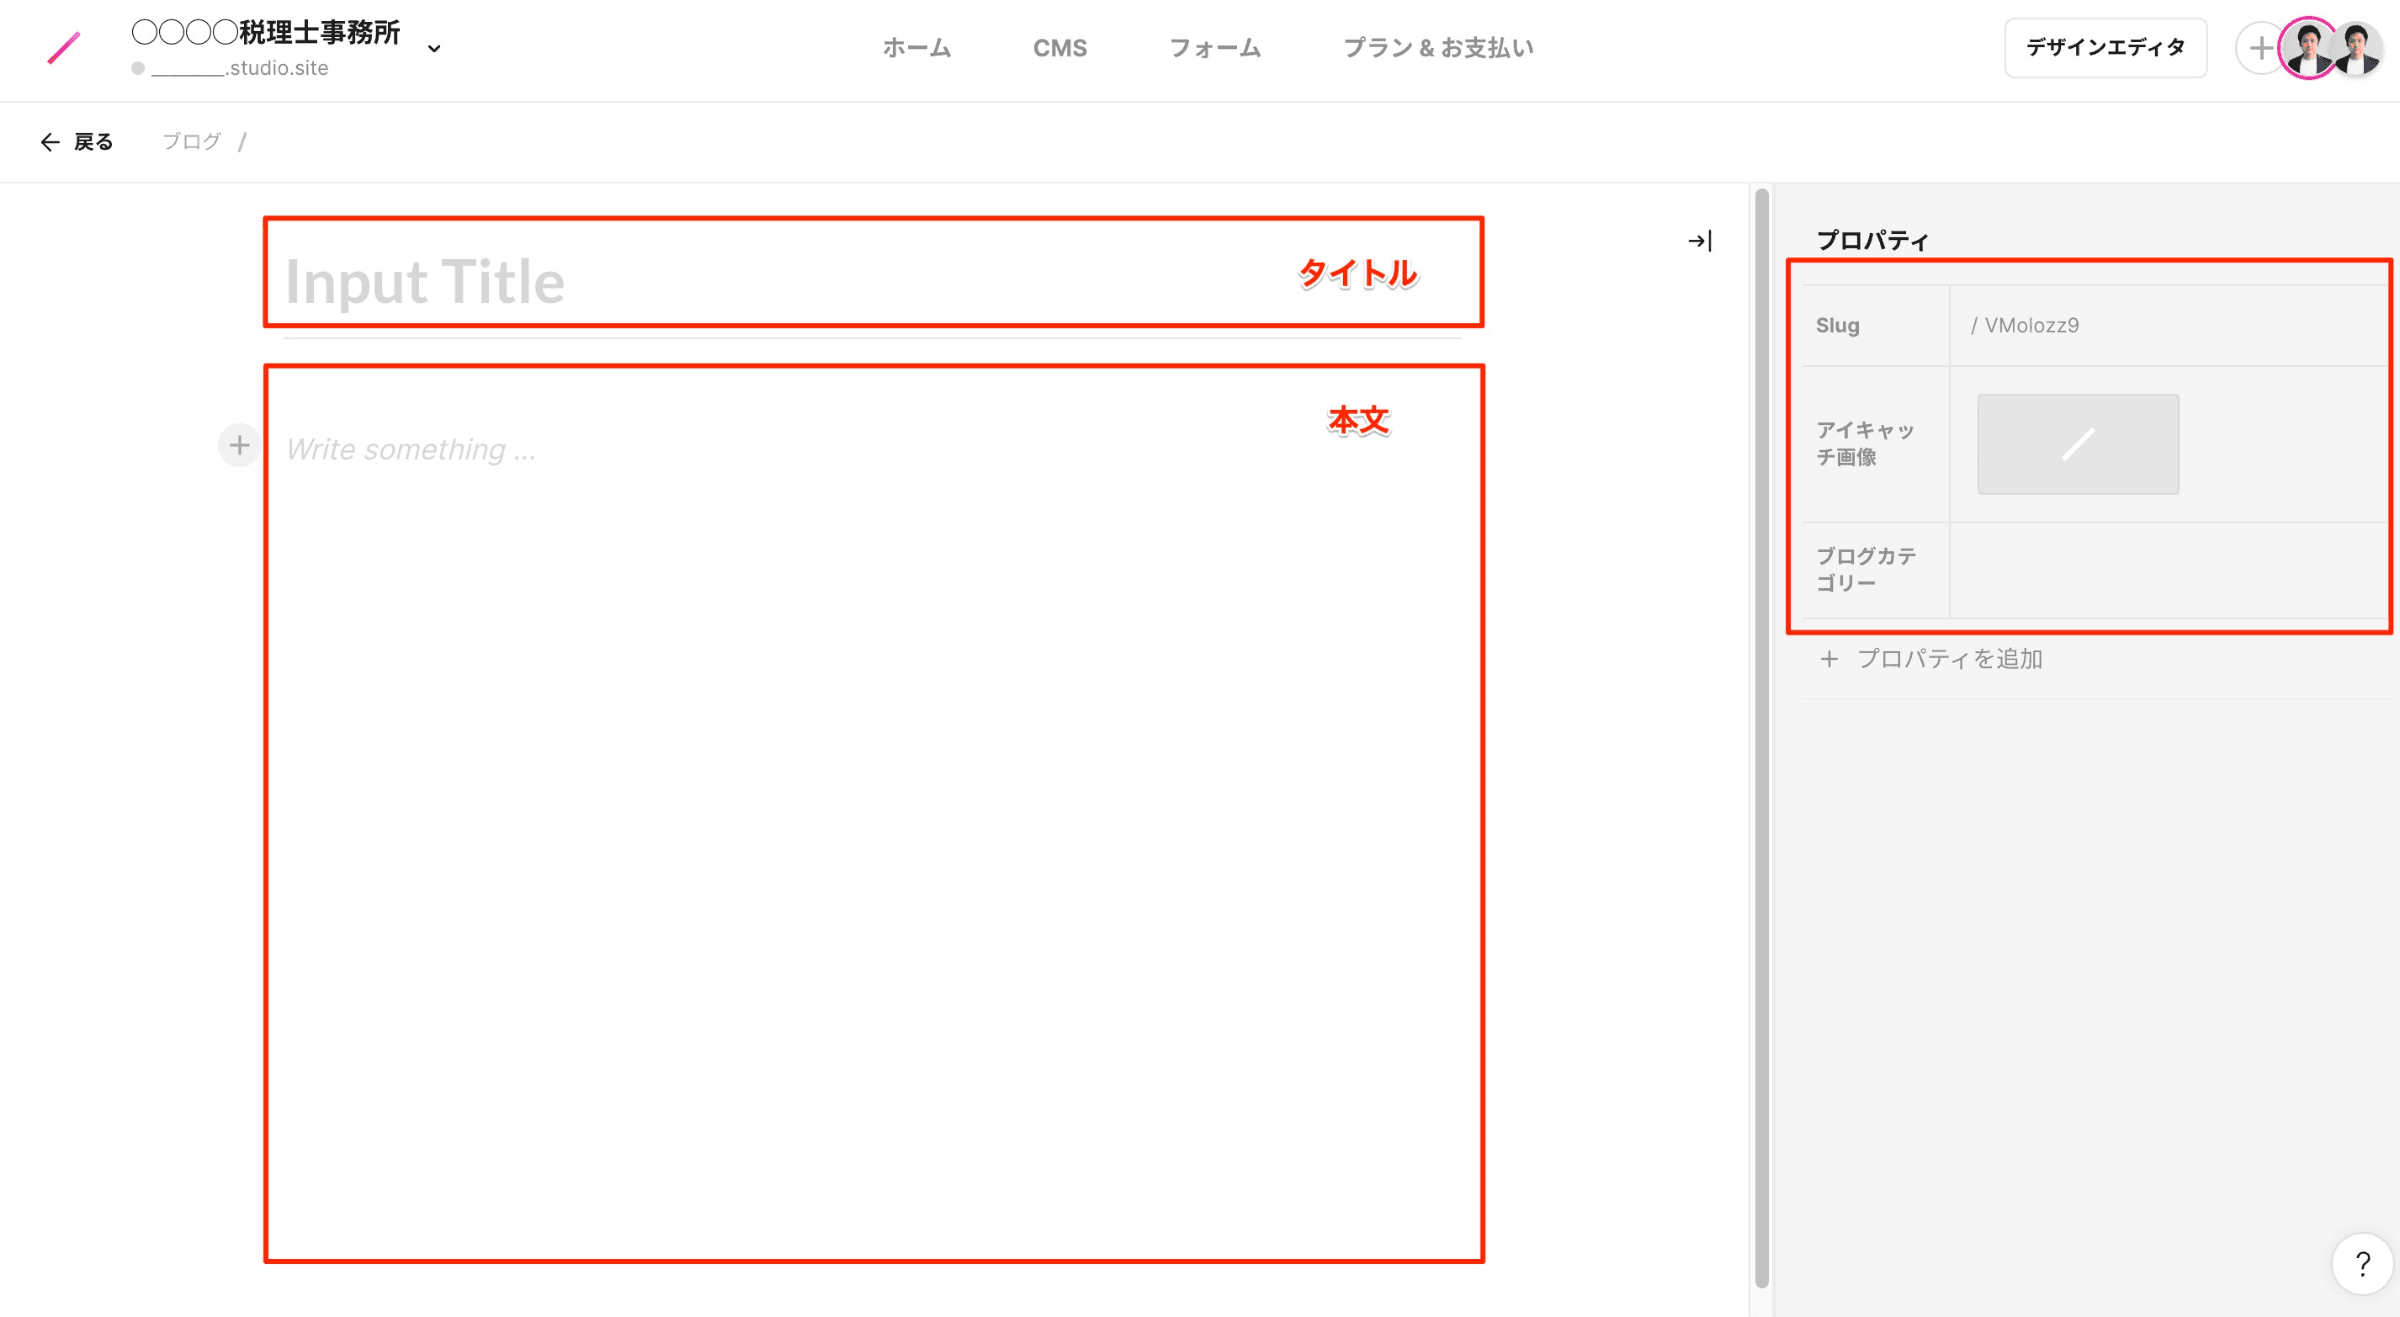2400x1317 pixels.
Task: Open the ホーム tab
Action: [x=916, y=48]
